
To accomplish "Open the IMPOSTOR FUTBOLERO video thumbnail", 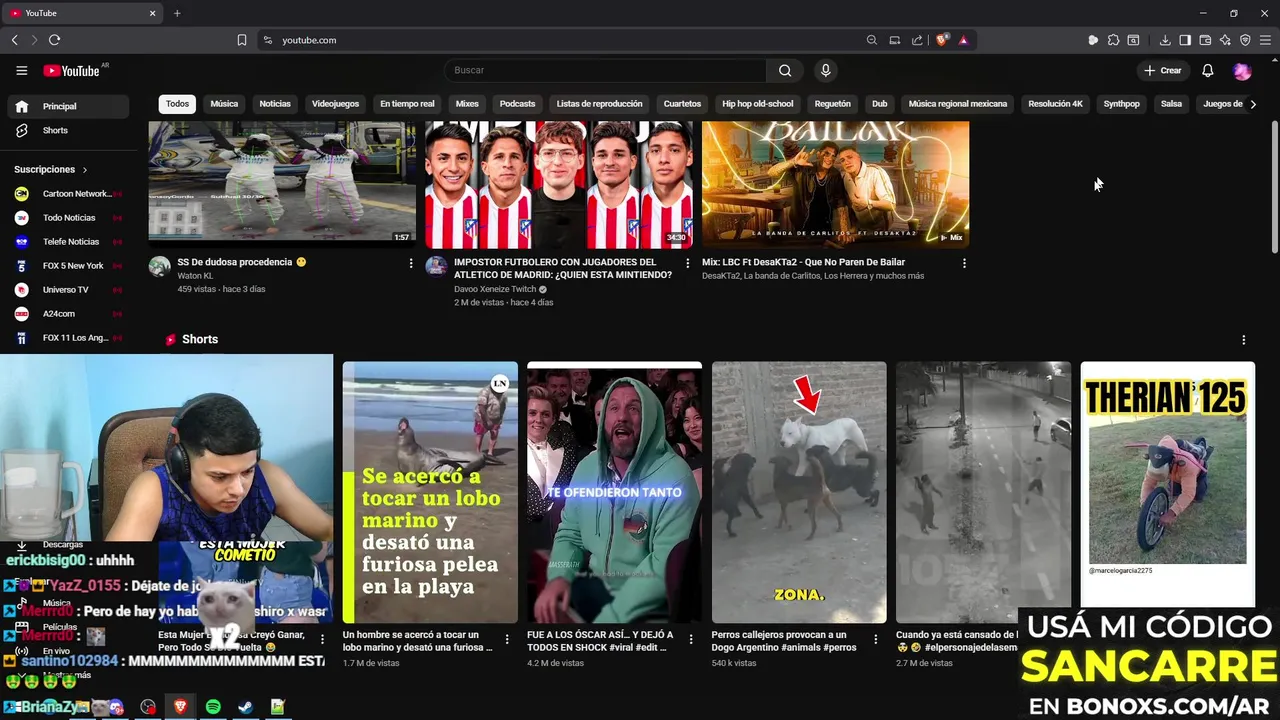I will 559,184.
